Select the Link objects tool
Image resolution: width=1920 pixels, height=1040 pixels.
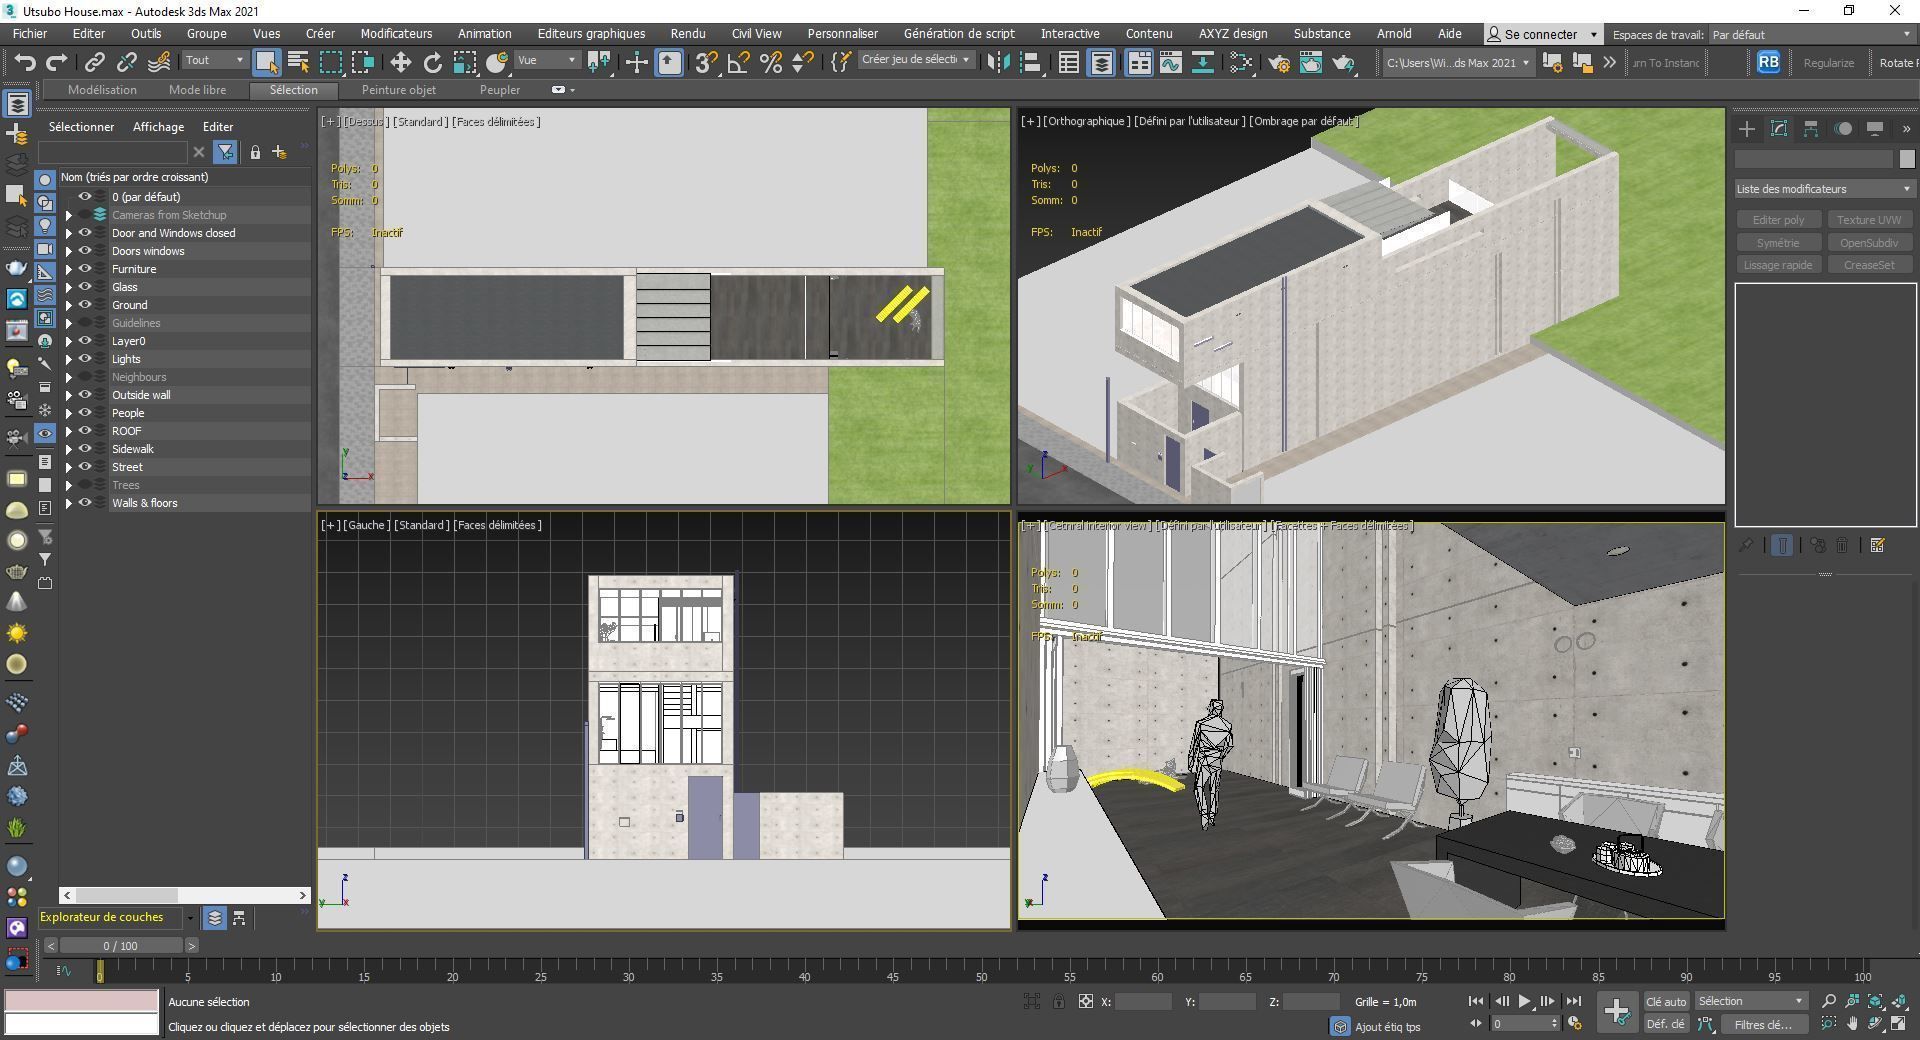click(94, 62)
